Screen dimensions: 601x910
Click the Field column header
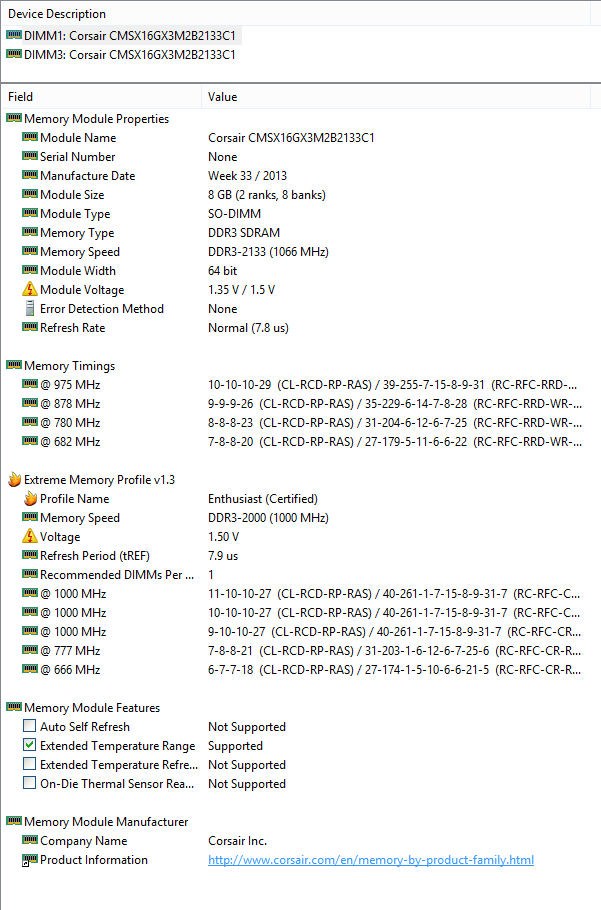(20, 97)
